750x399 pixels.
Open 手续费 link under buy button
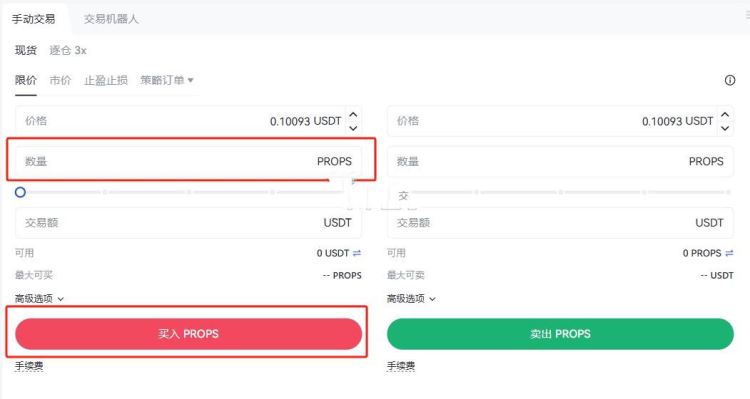29,366
